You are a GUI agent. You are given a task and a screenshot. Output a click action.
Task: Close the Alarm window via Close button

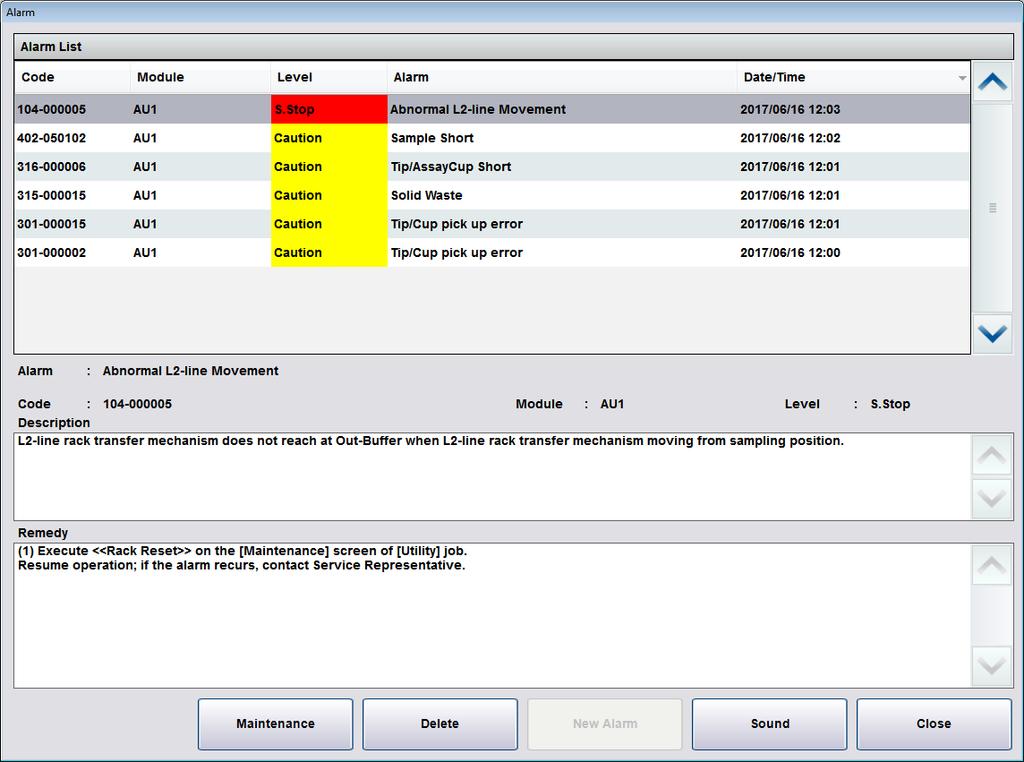pos(934,723)
